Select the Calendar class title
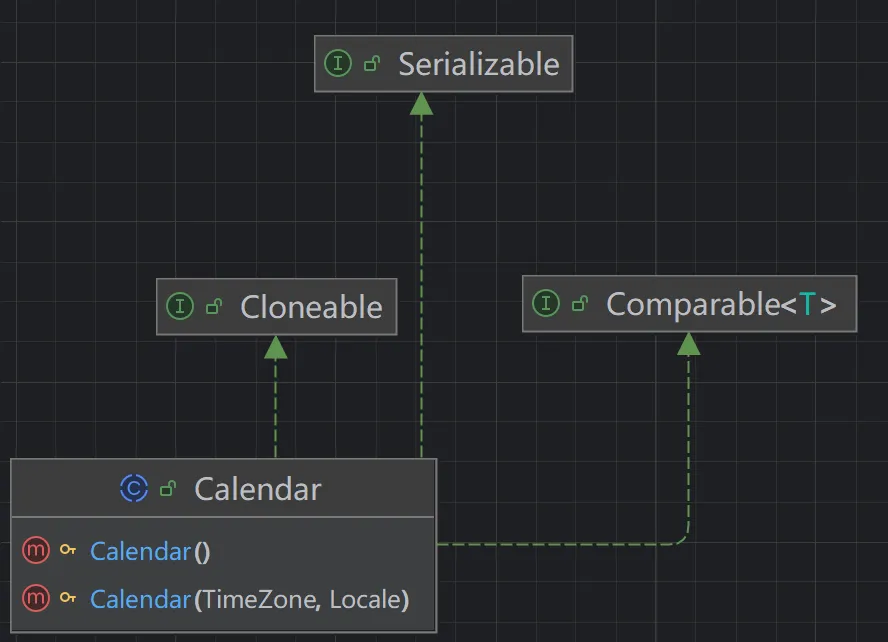This screenshot has width=888, height=642. [257, 489]
